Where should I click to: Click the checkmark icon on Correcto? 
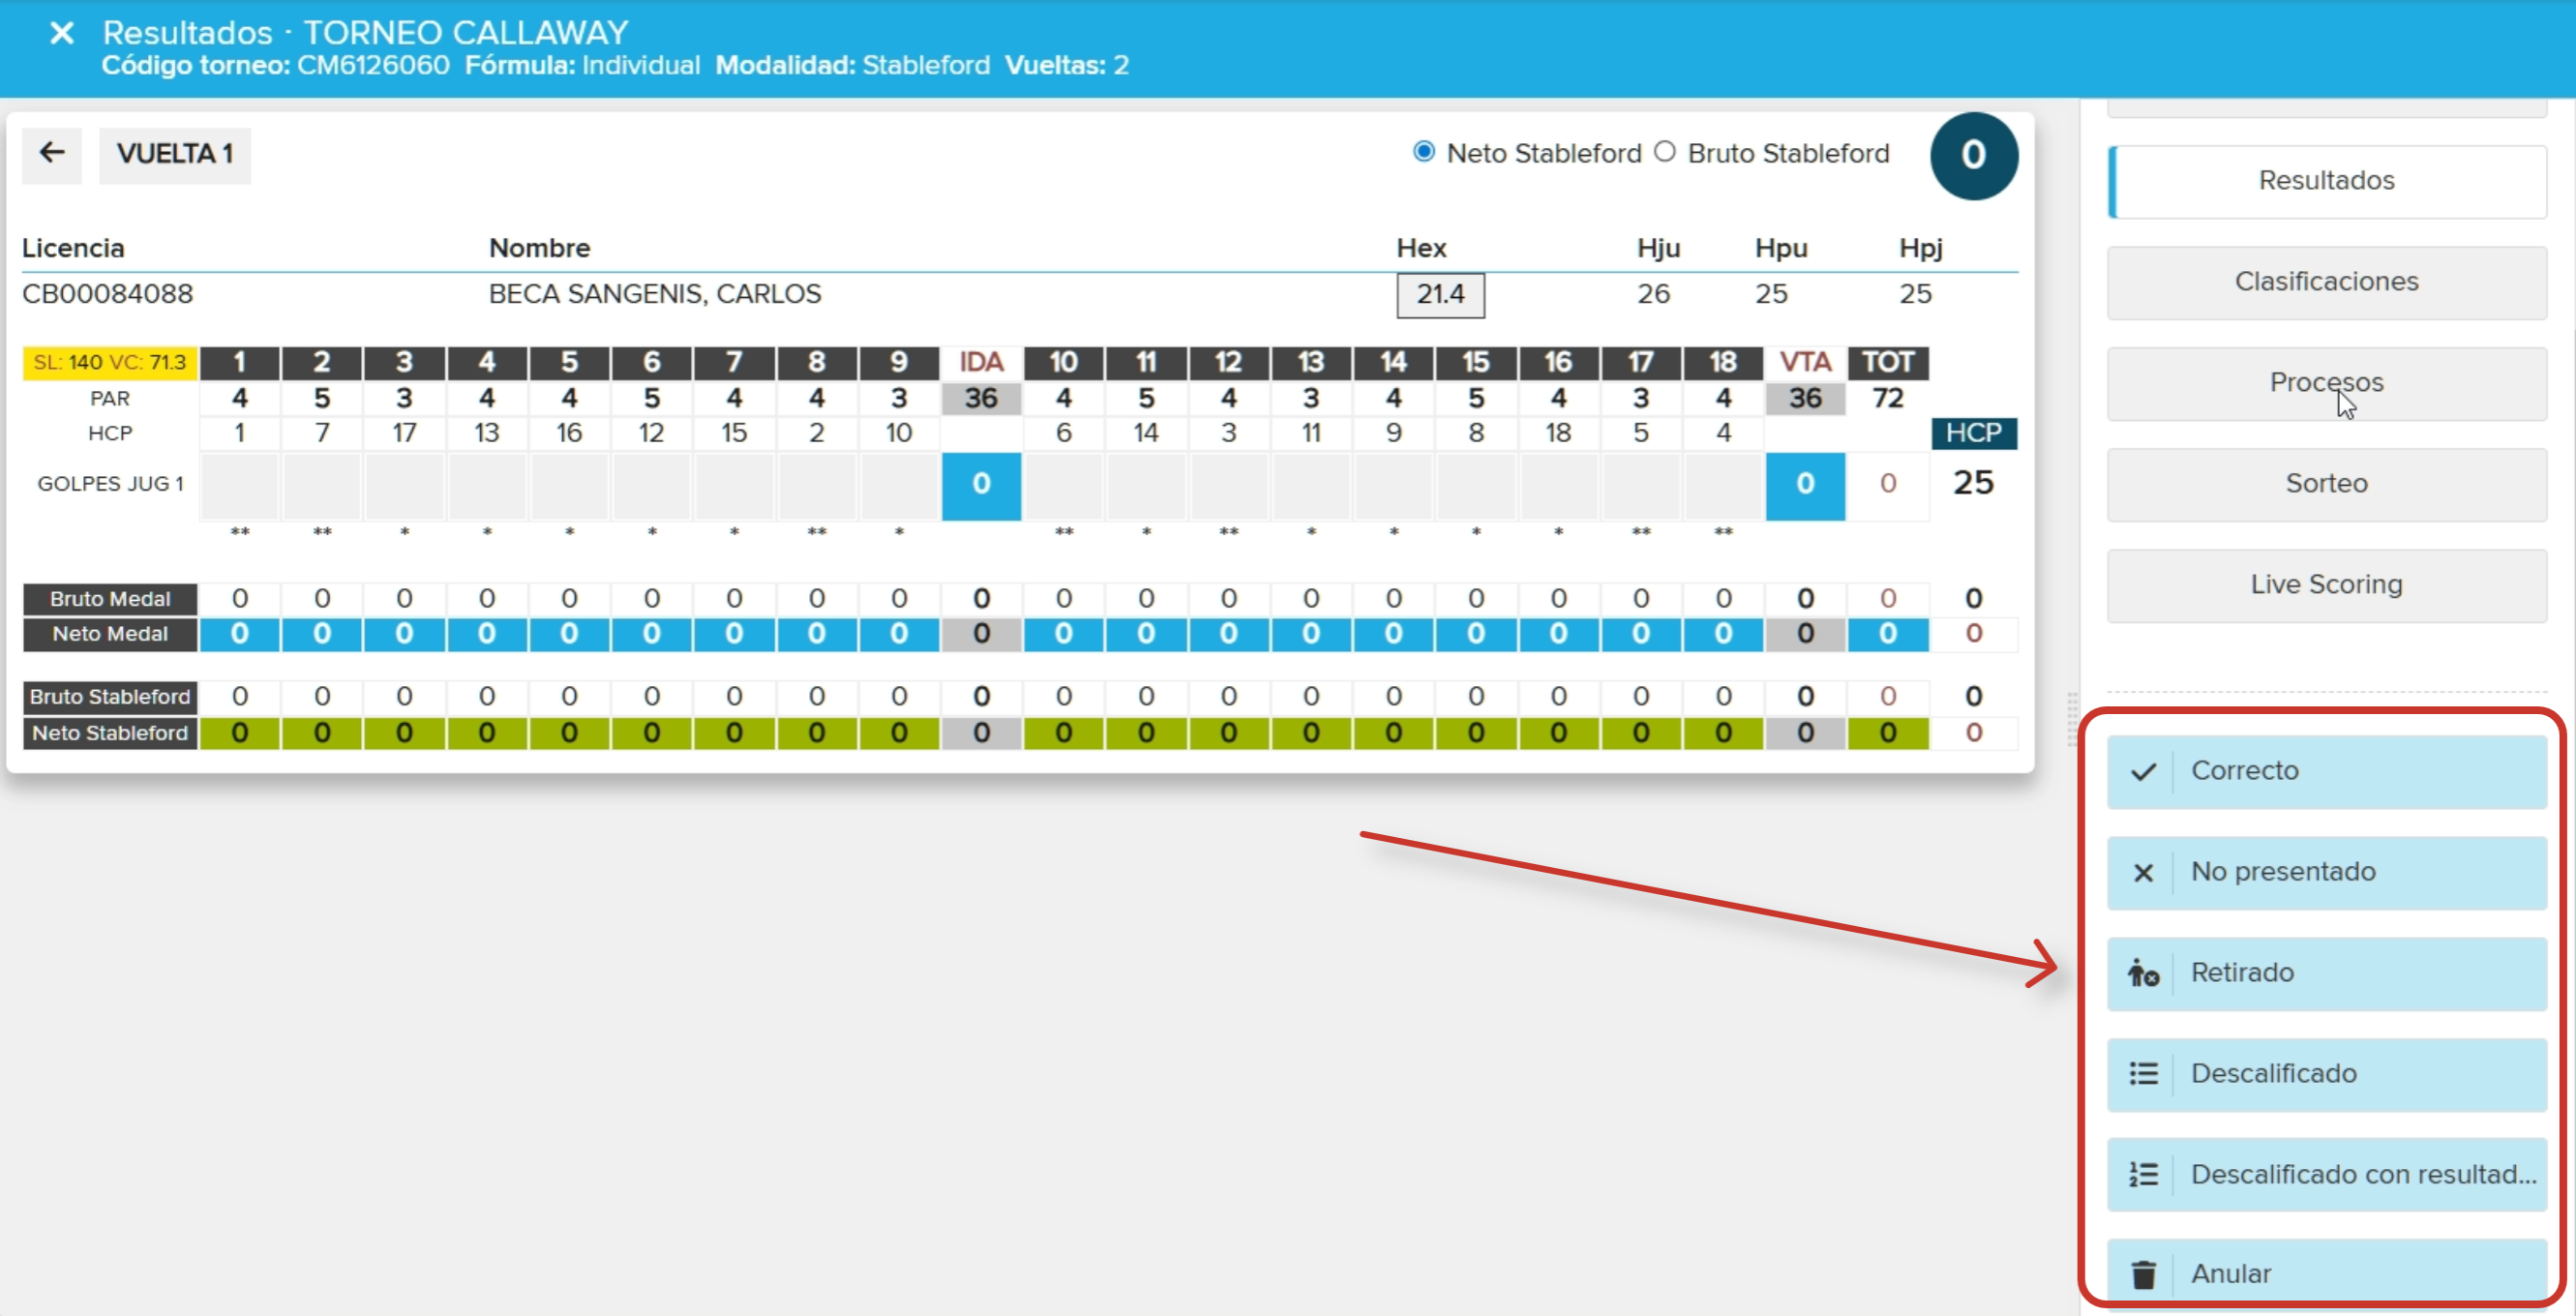pos(2143,772)
